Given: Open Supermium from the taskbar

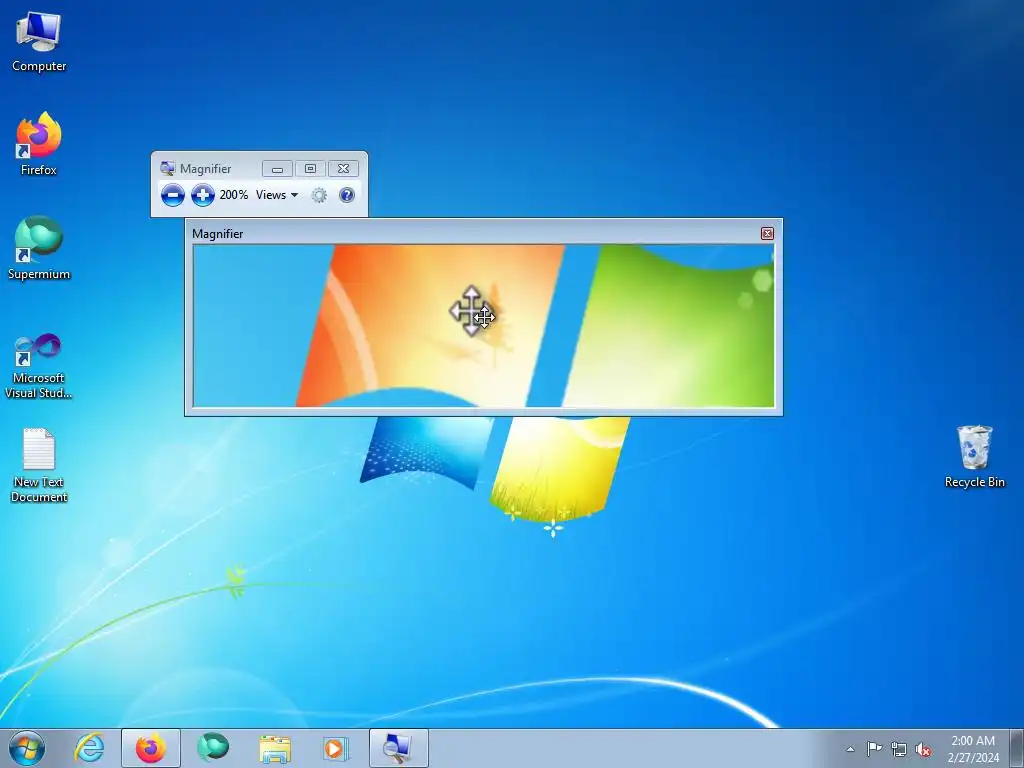Looking at the screenshot, I should tap(213, 748).
